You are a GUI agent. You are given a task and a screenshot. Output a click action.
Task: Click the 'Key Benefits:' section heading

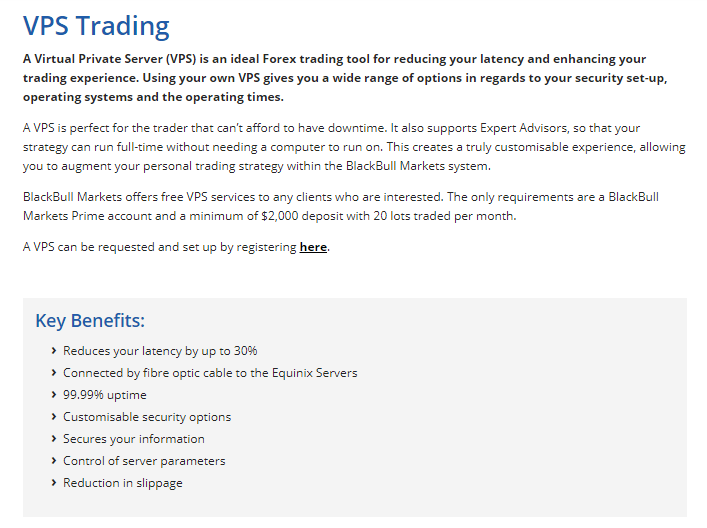(90, 321)
